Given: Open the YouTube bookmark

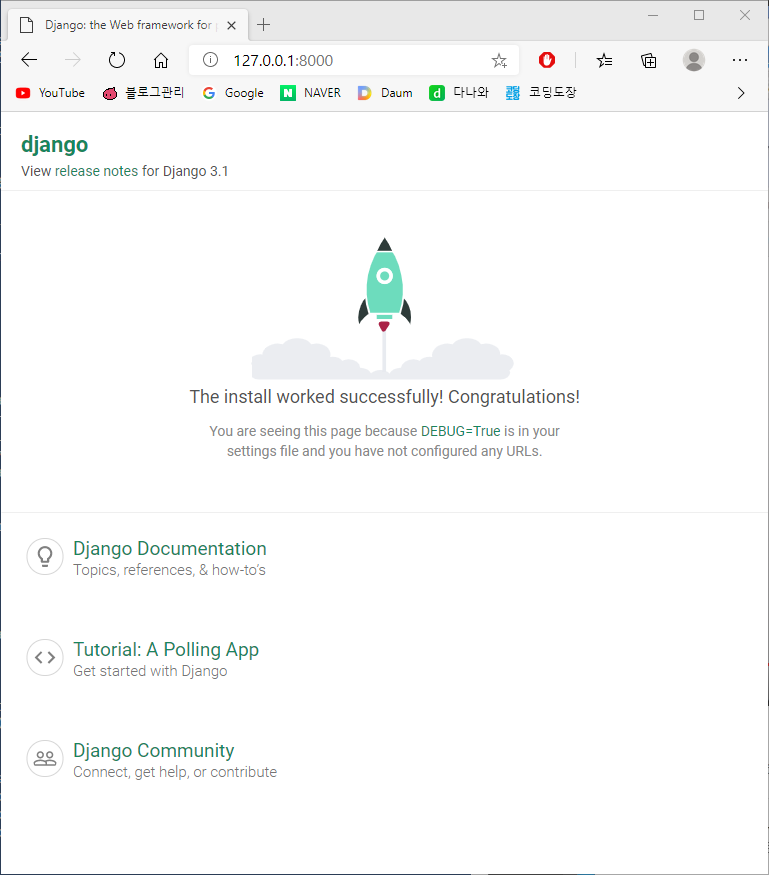Looking at the screenshot, I should click(50, 93).
